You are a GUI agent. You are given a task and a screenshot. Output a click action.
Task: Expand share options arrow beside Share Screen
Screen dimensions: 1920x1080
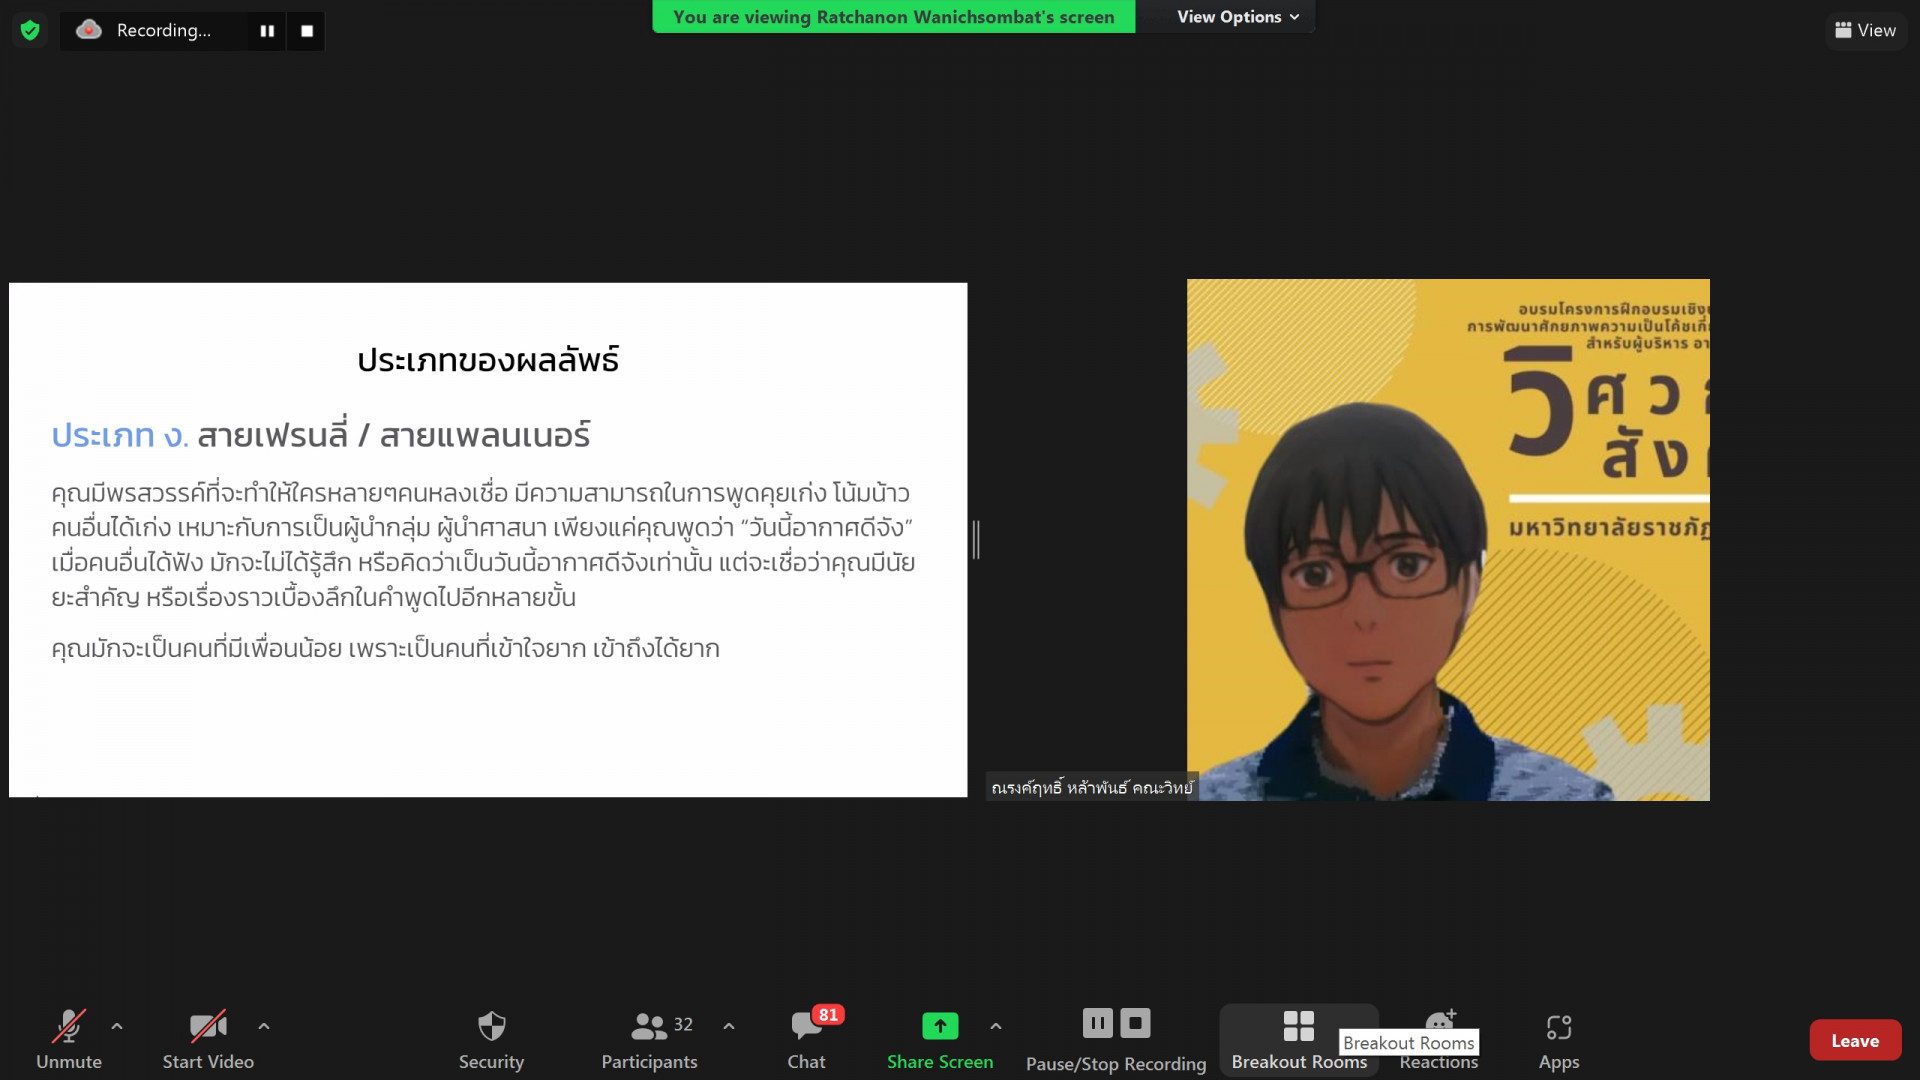point(996,1026)
